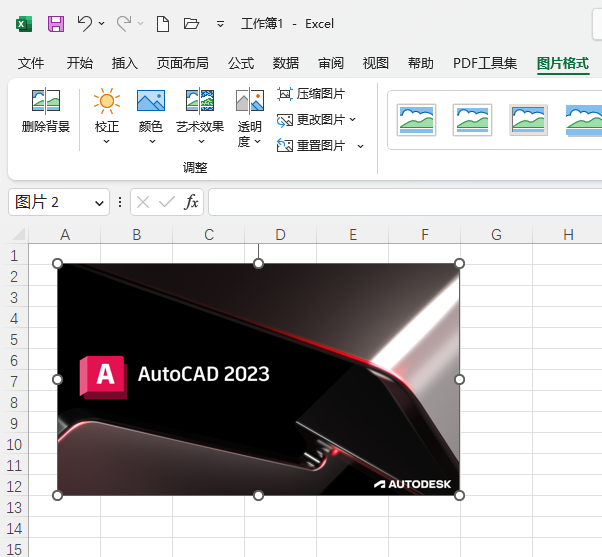Select column H header
Viewport: 602px width, 557px height.
[568, 235]
